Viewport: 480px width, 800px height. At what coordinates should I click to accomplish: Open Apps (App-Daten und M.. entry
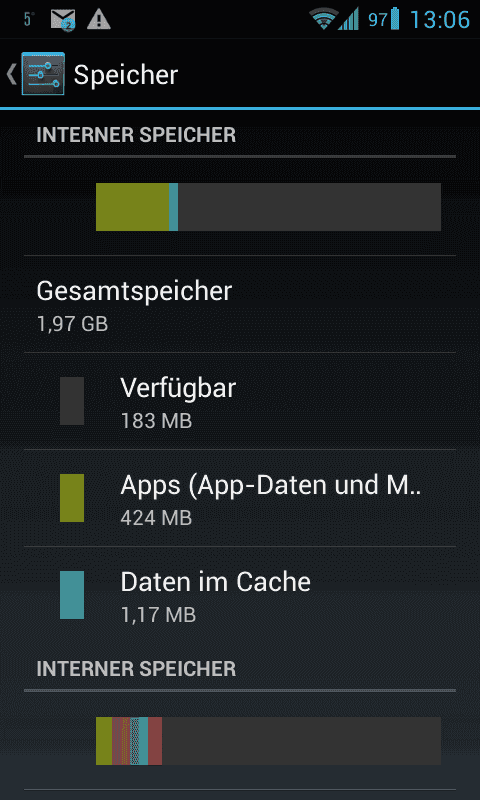240,498
